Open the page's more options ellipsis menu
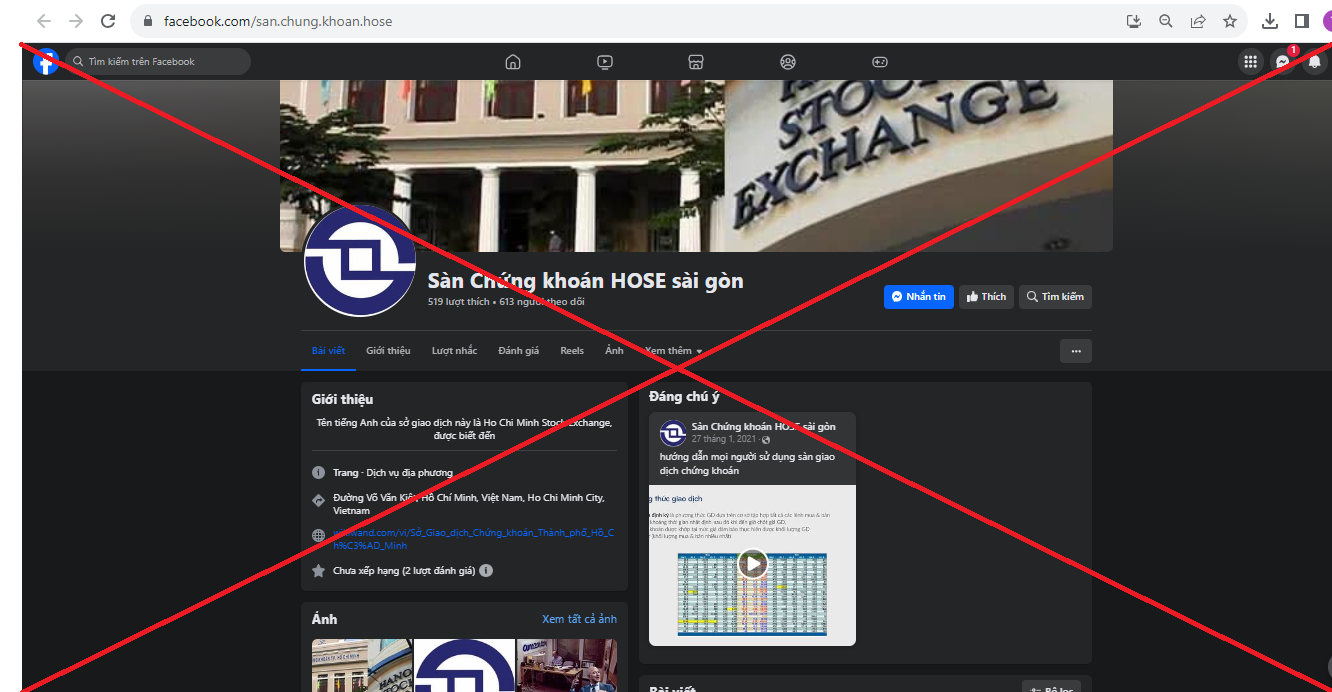Viewport: 1332px width, 692px height. [x=1076, y=350]
